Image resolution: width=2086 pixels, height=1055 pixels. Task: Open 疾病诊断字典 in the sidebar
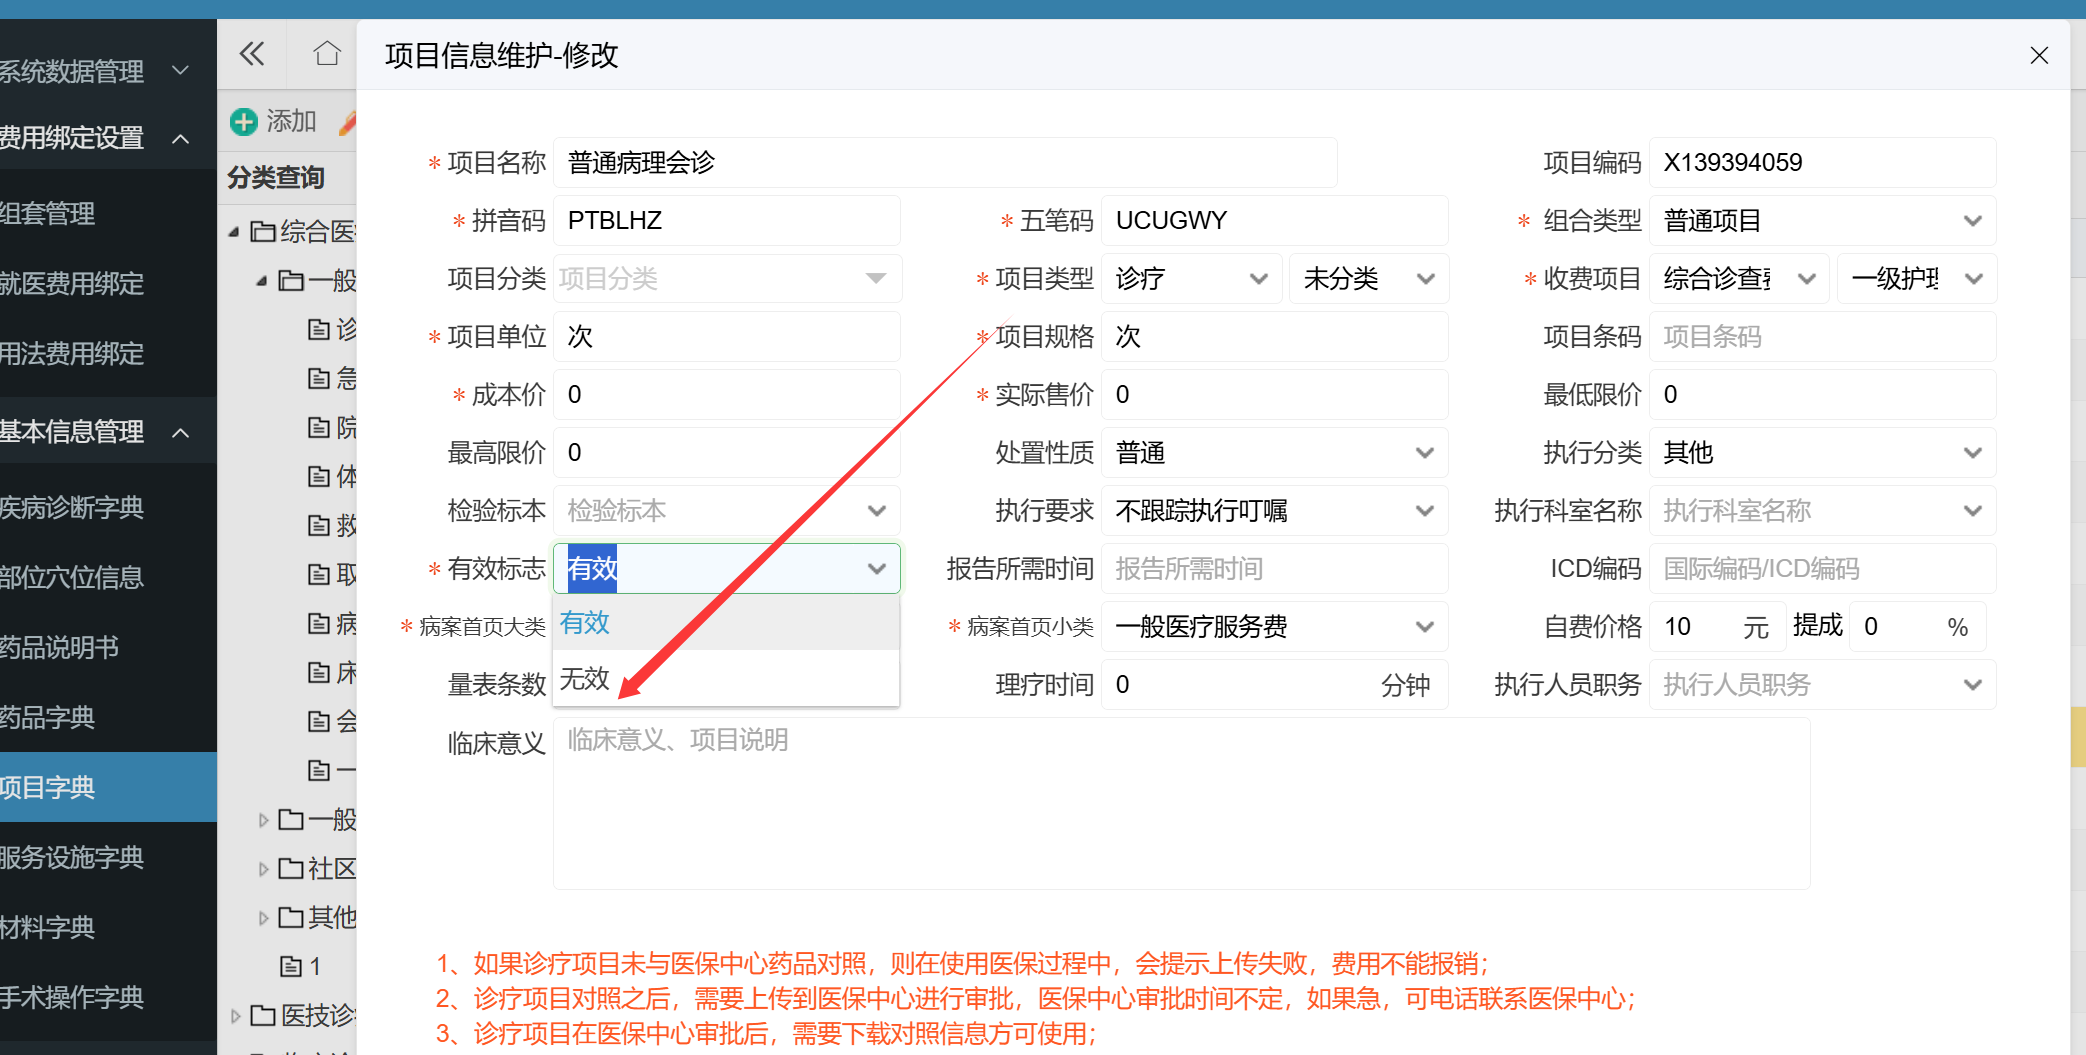[x=100, y=508]
